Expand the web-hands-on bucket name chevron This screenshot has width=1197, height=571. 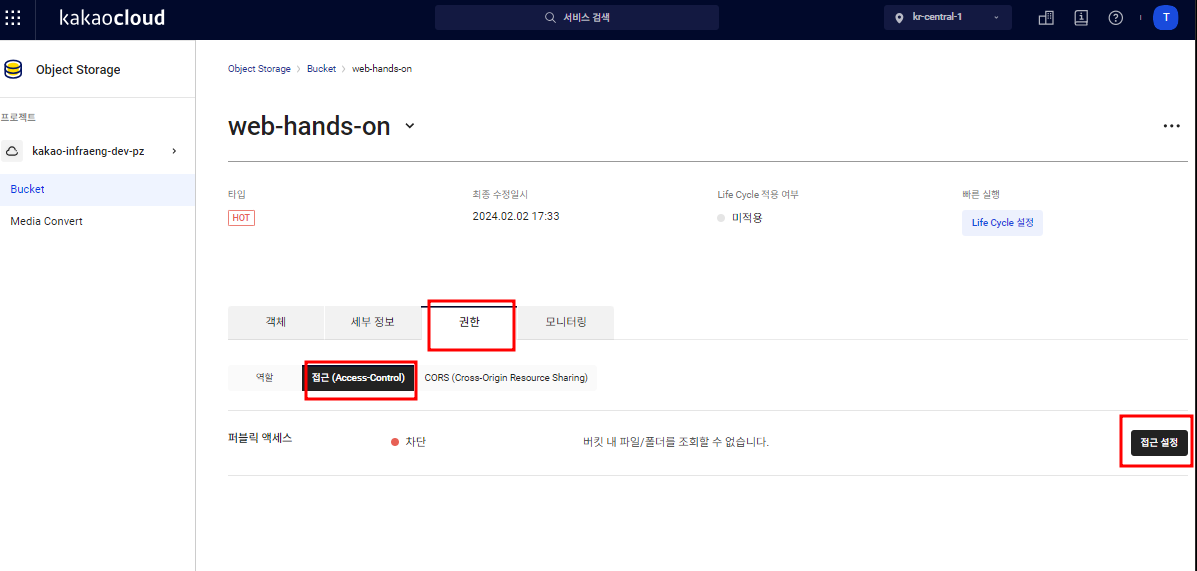tap(410, 126)
